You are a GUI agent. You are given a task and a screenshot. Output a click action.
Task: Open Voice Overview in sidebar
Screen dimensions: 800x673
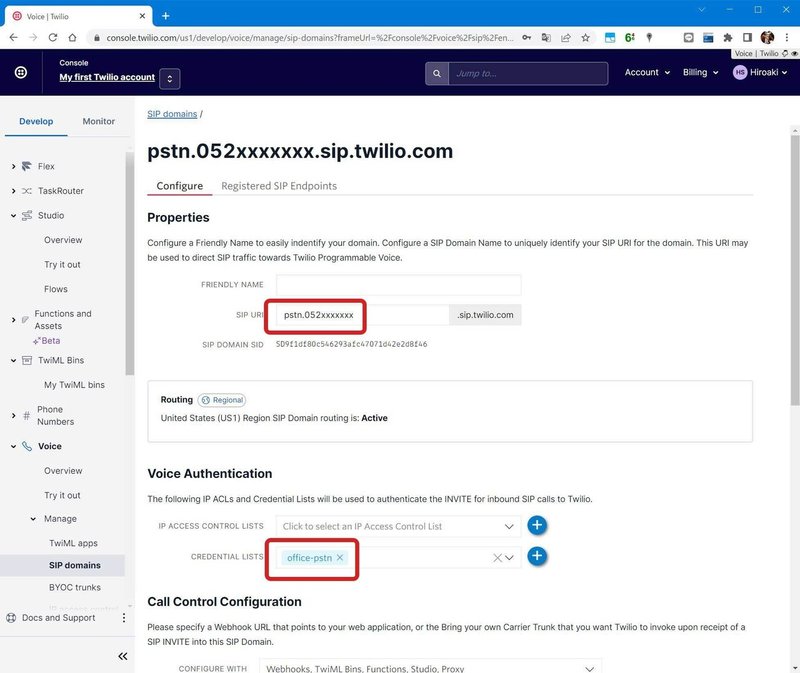point(63,470)
